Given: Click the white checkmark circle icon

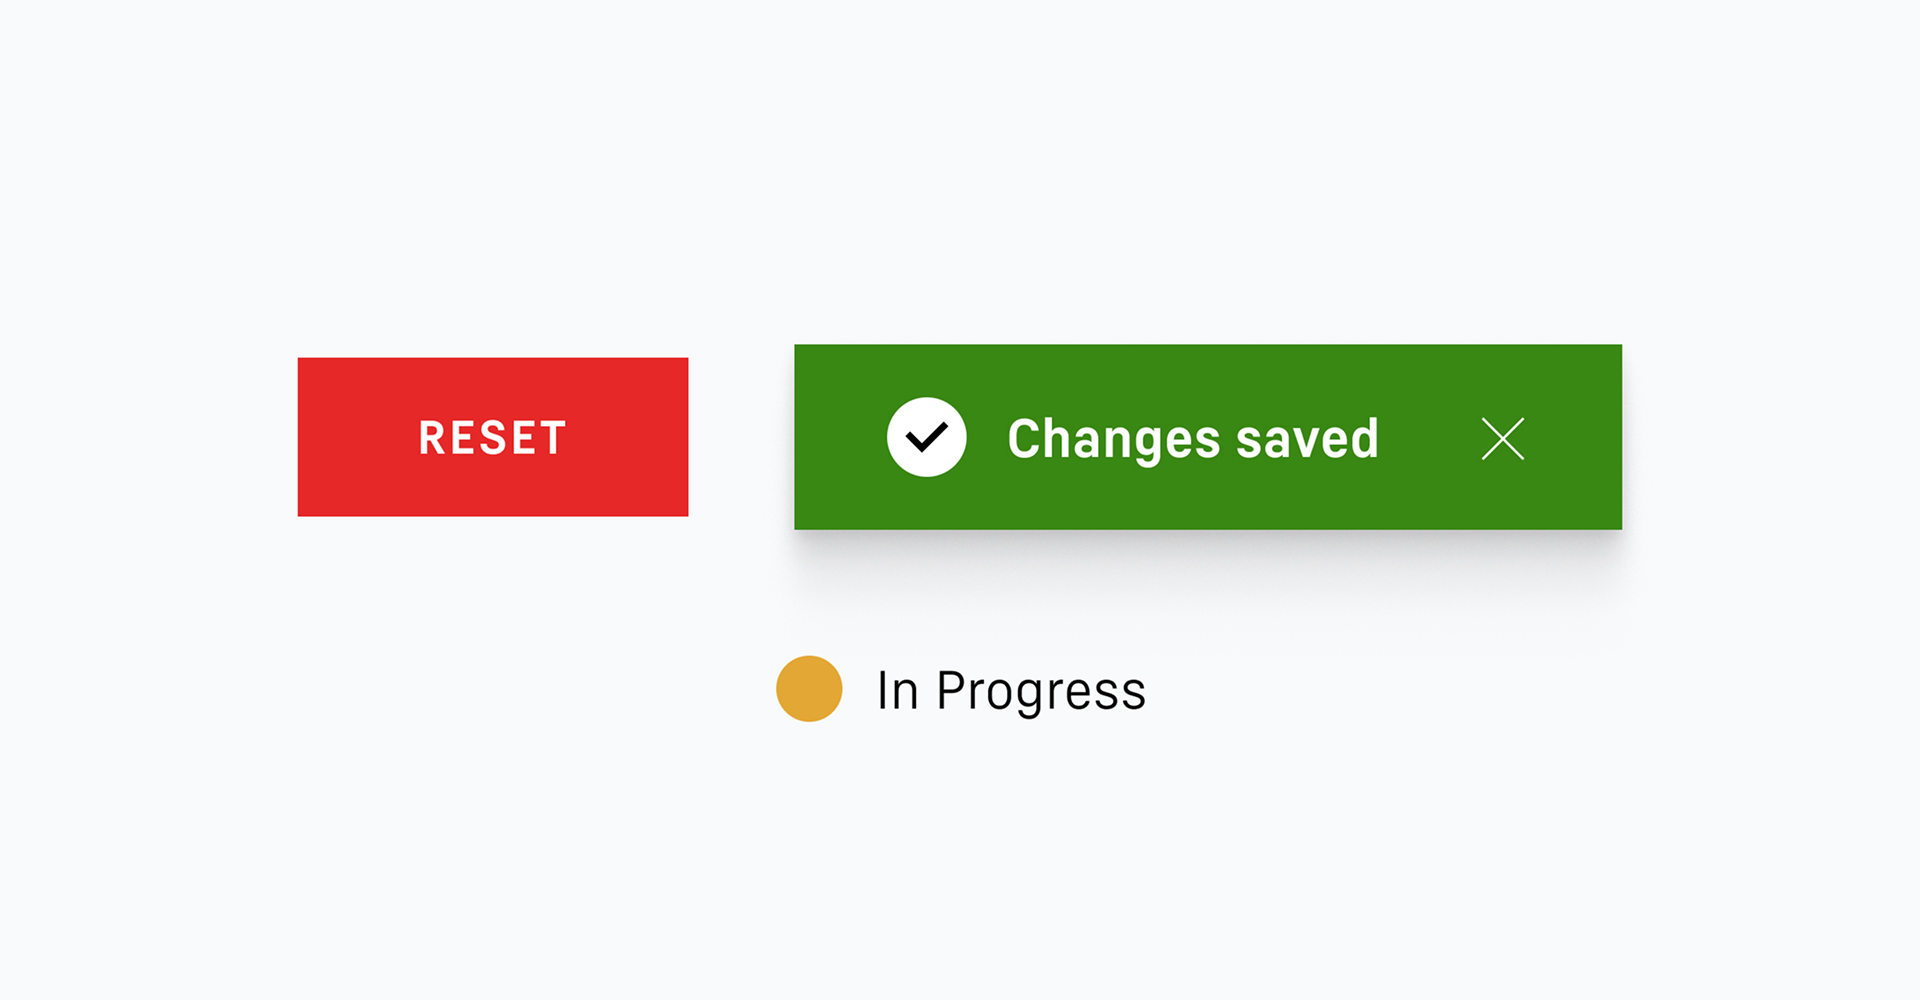Looking at the screenshot, I should (x=926, y=437).
